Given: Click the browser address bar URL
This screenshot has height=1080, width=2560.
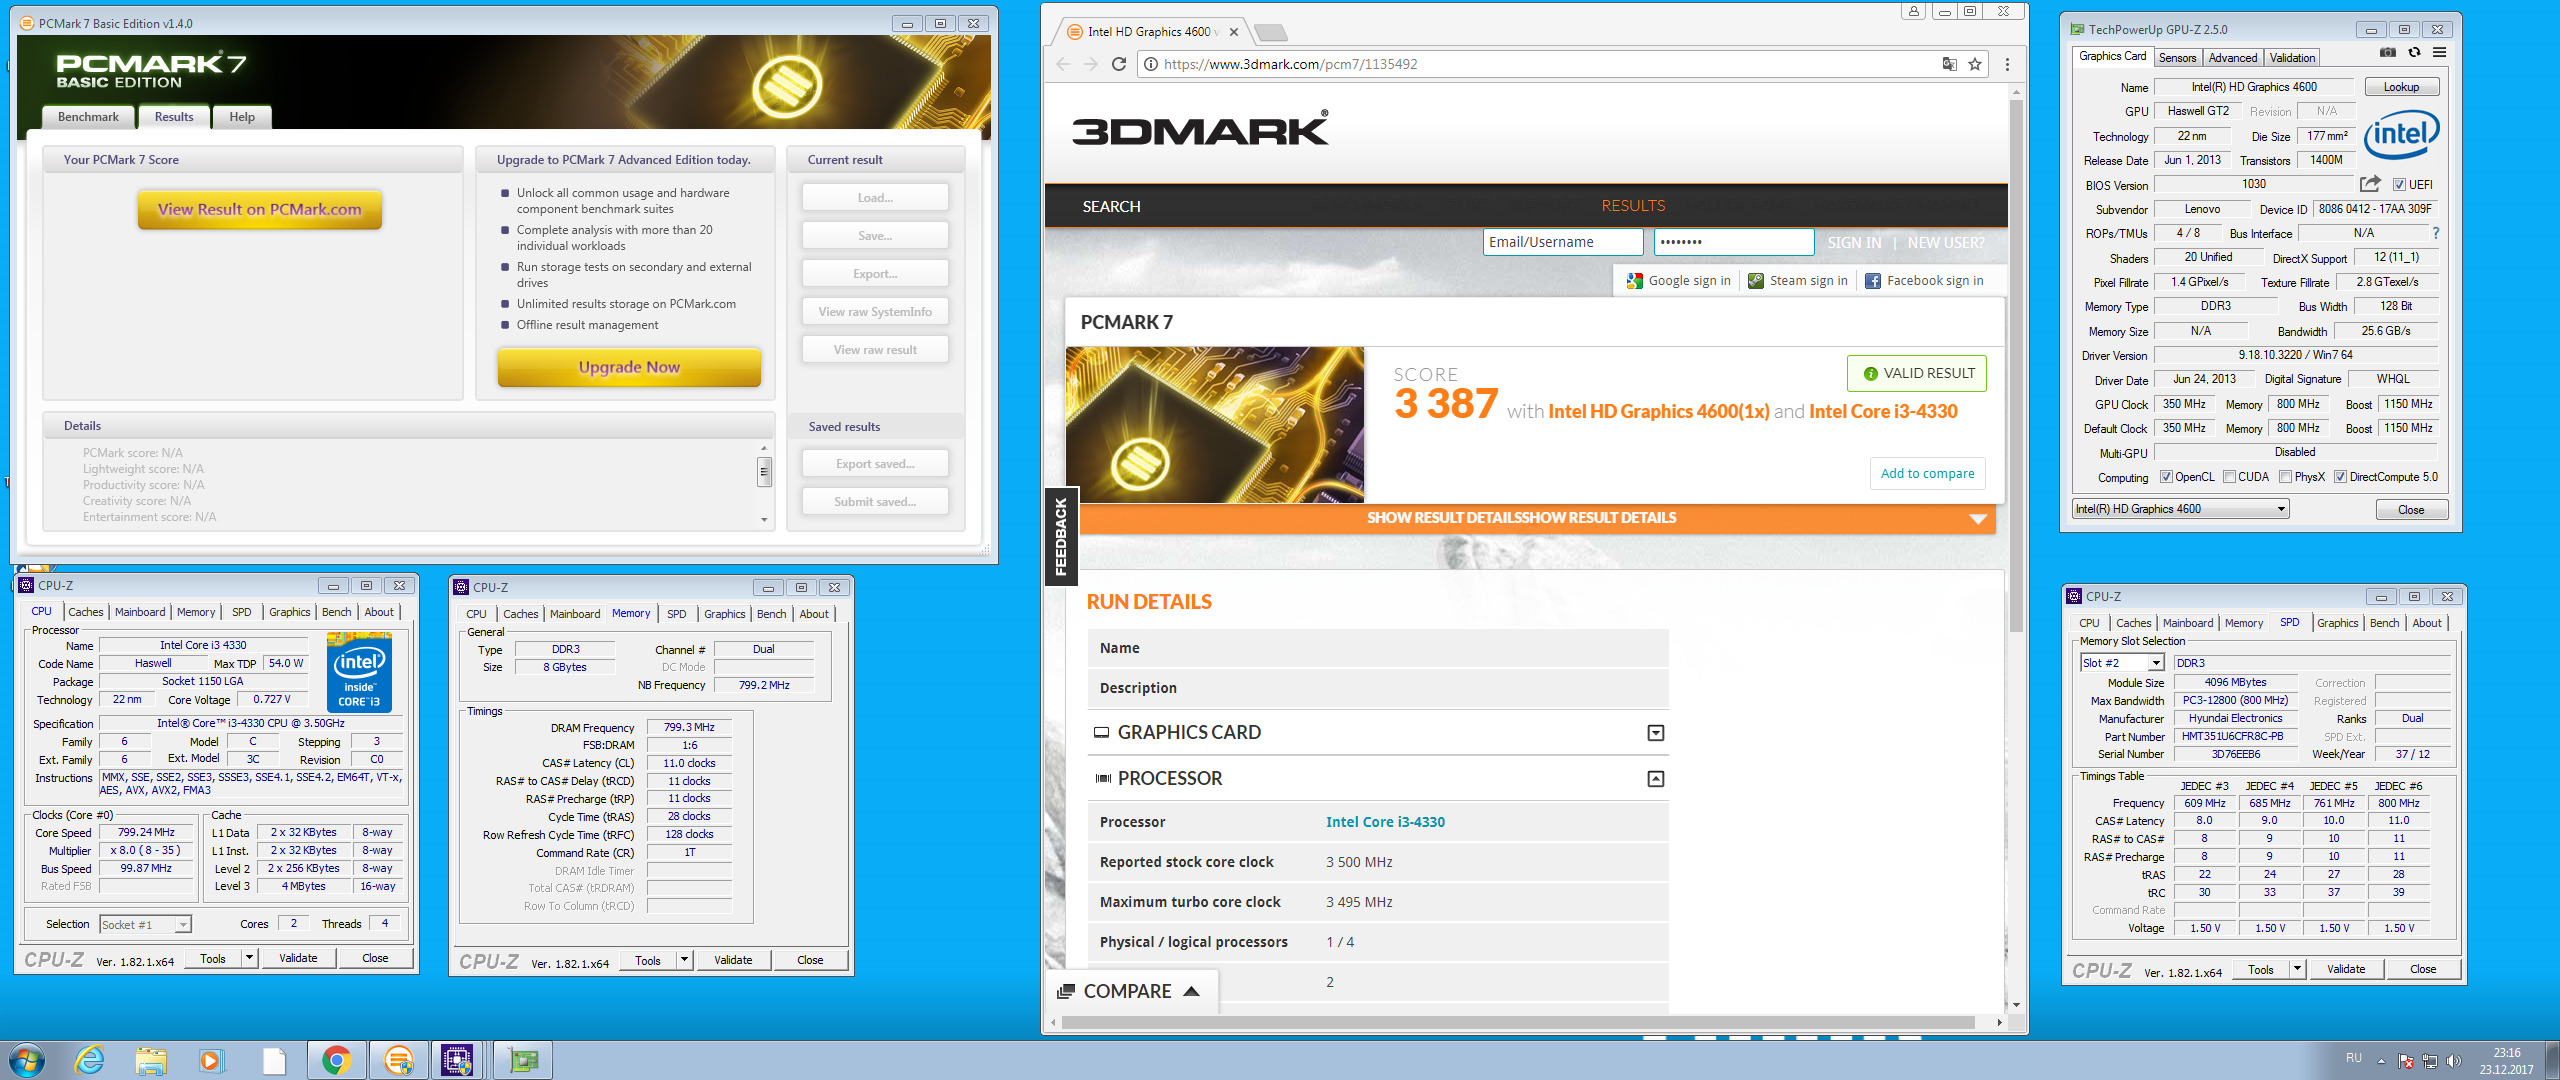Looking at the screenshot, I should pyautogui.click(x=1290, y=64).
